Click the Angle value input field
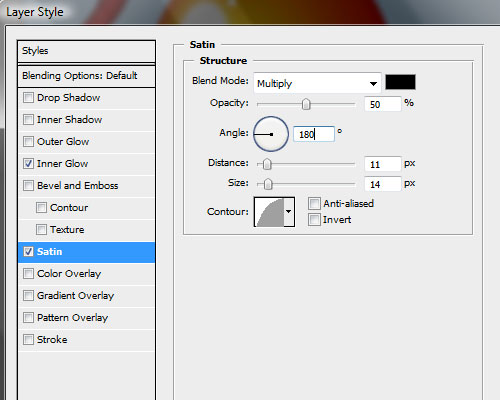The height and width of the screenshot is (400, 500). coord(314,134)
